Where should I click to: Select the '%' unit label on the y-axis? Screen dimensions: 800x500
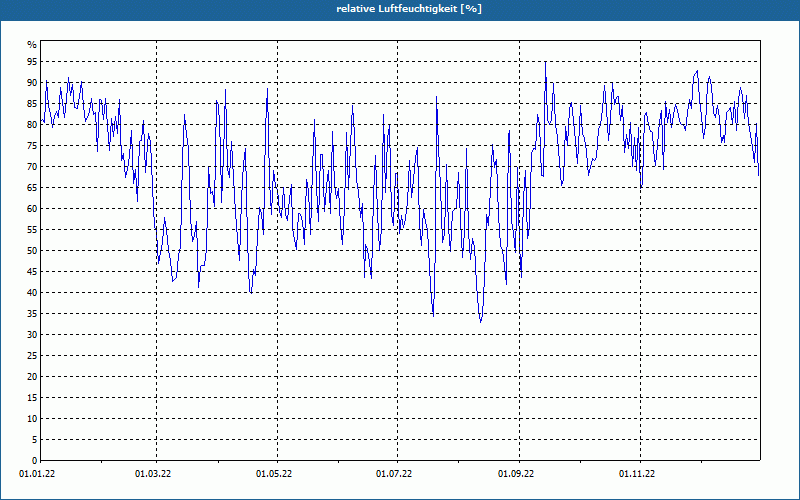point(32,45)
